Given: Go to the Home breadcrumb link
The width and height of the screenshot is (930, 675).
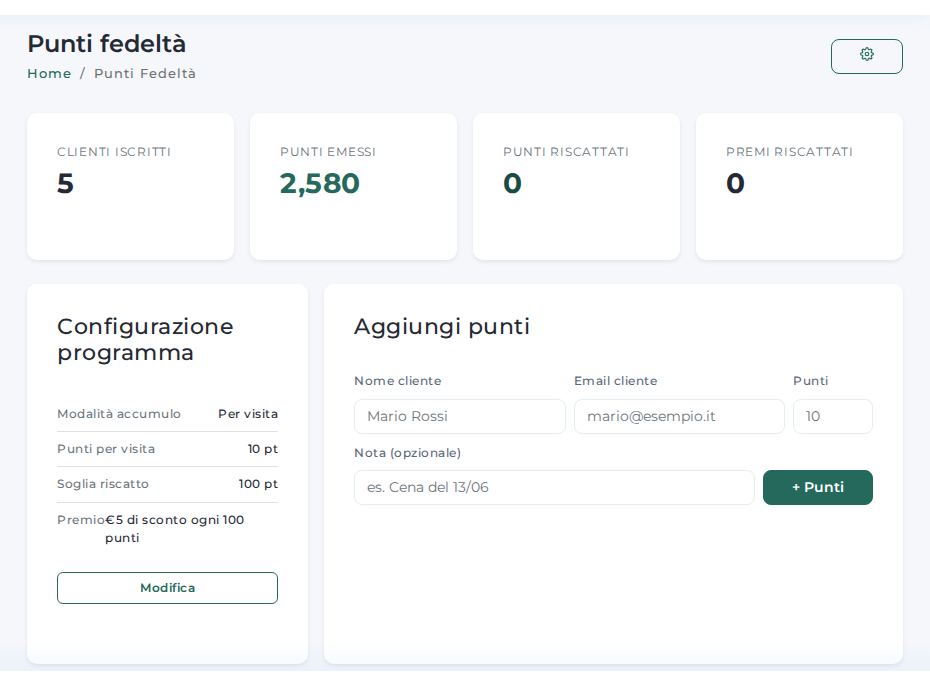Looking at the screenshot, I should (49, 74).
